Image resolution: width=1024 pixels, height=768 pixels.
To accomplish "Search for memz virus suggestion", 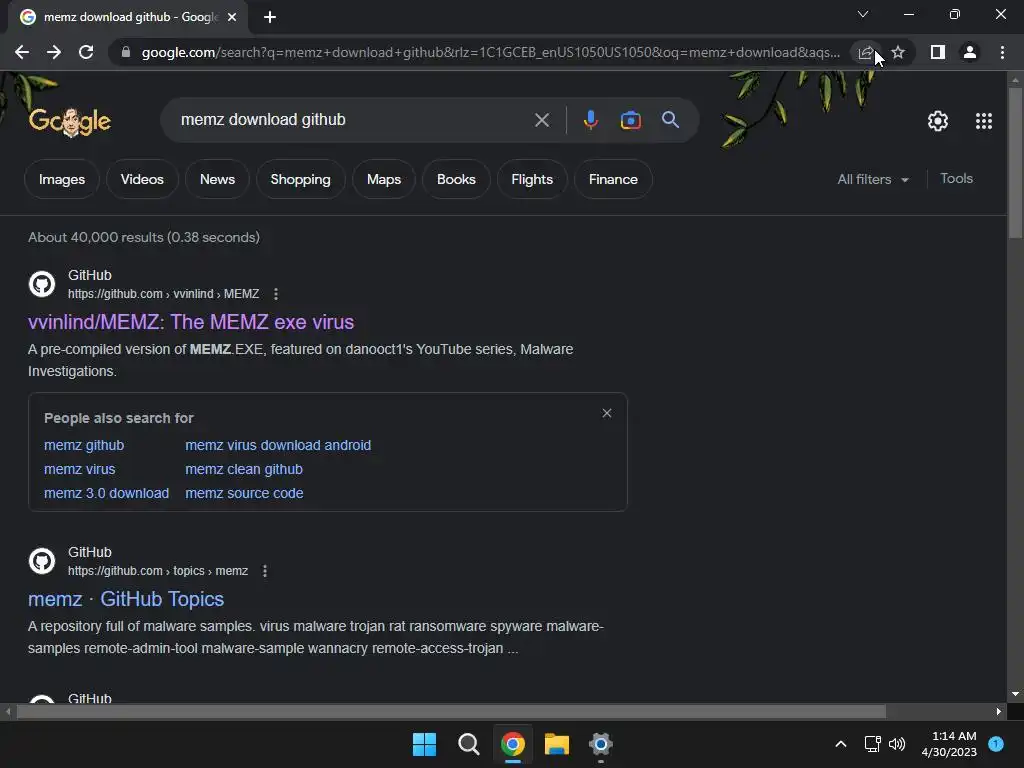I will point(79,470).
